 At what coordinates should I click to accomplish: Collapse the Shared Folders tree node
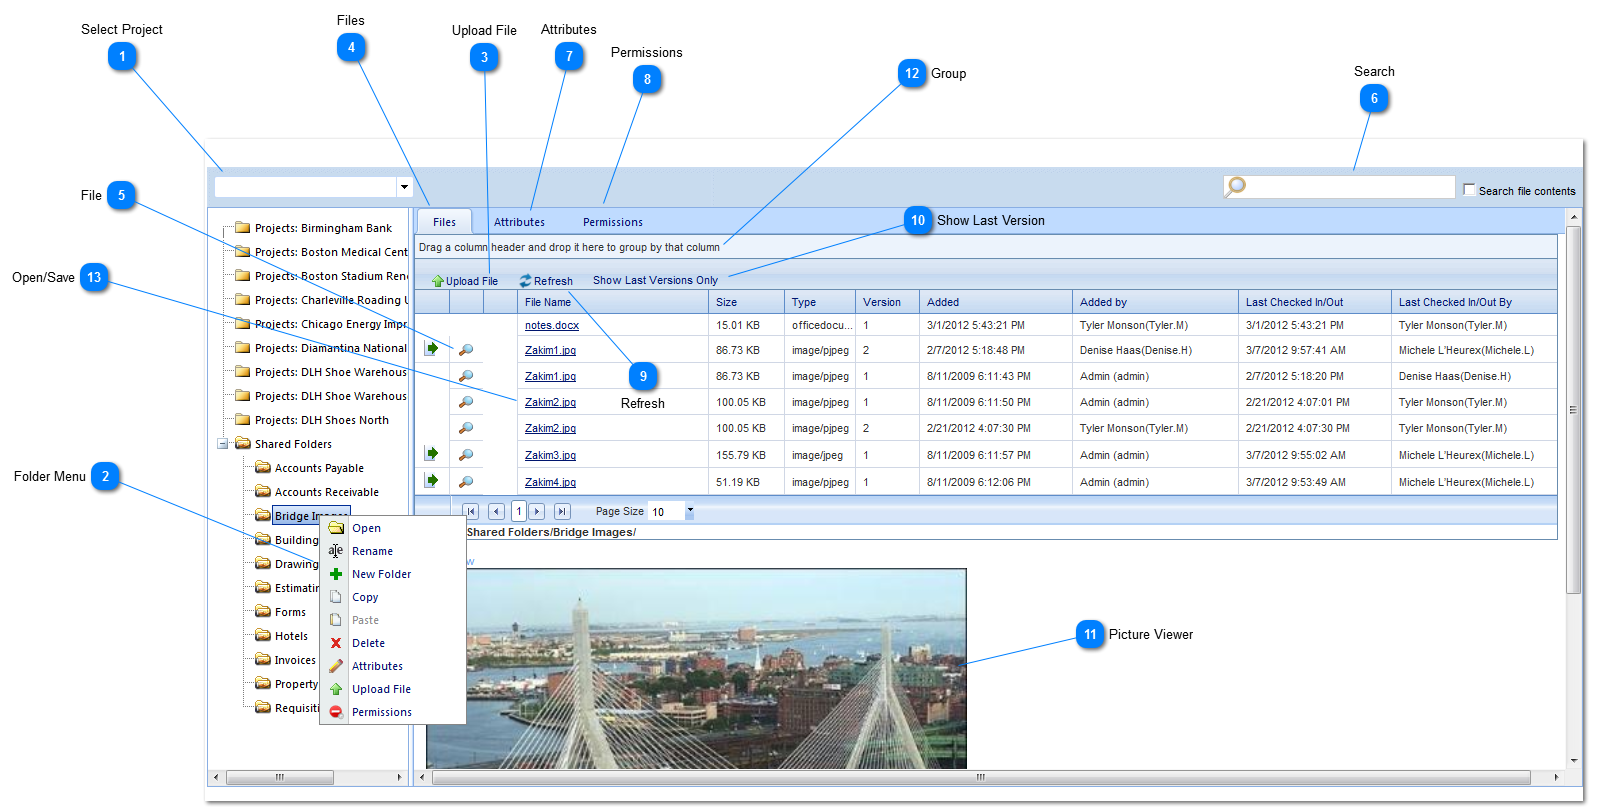pos(223,444)
